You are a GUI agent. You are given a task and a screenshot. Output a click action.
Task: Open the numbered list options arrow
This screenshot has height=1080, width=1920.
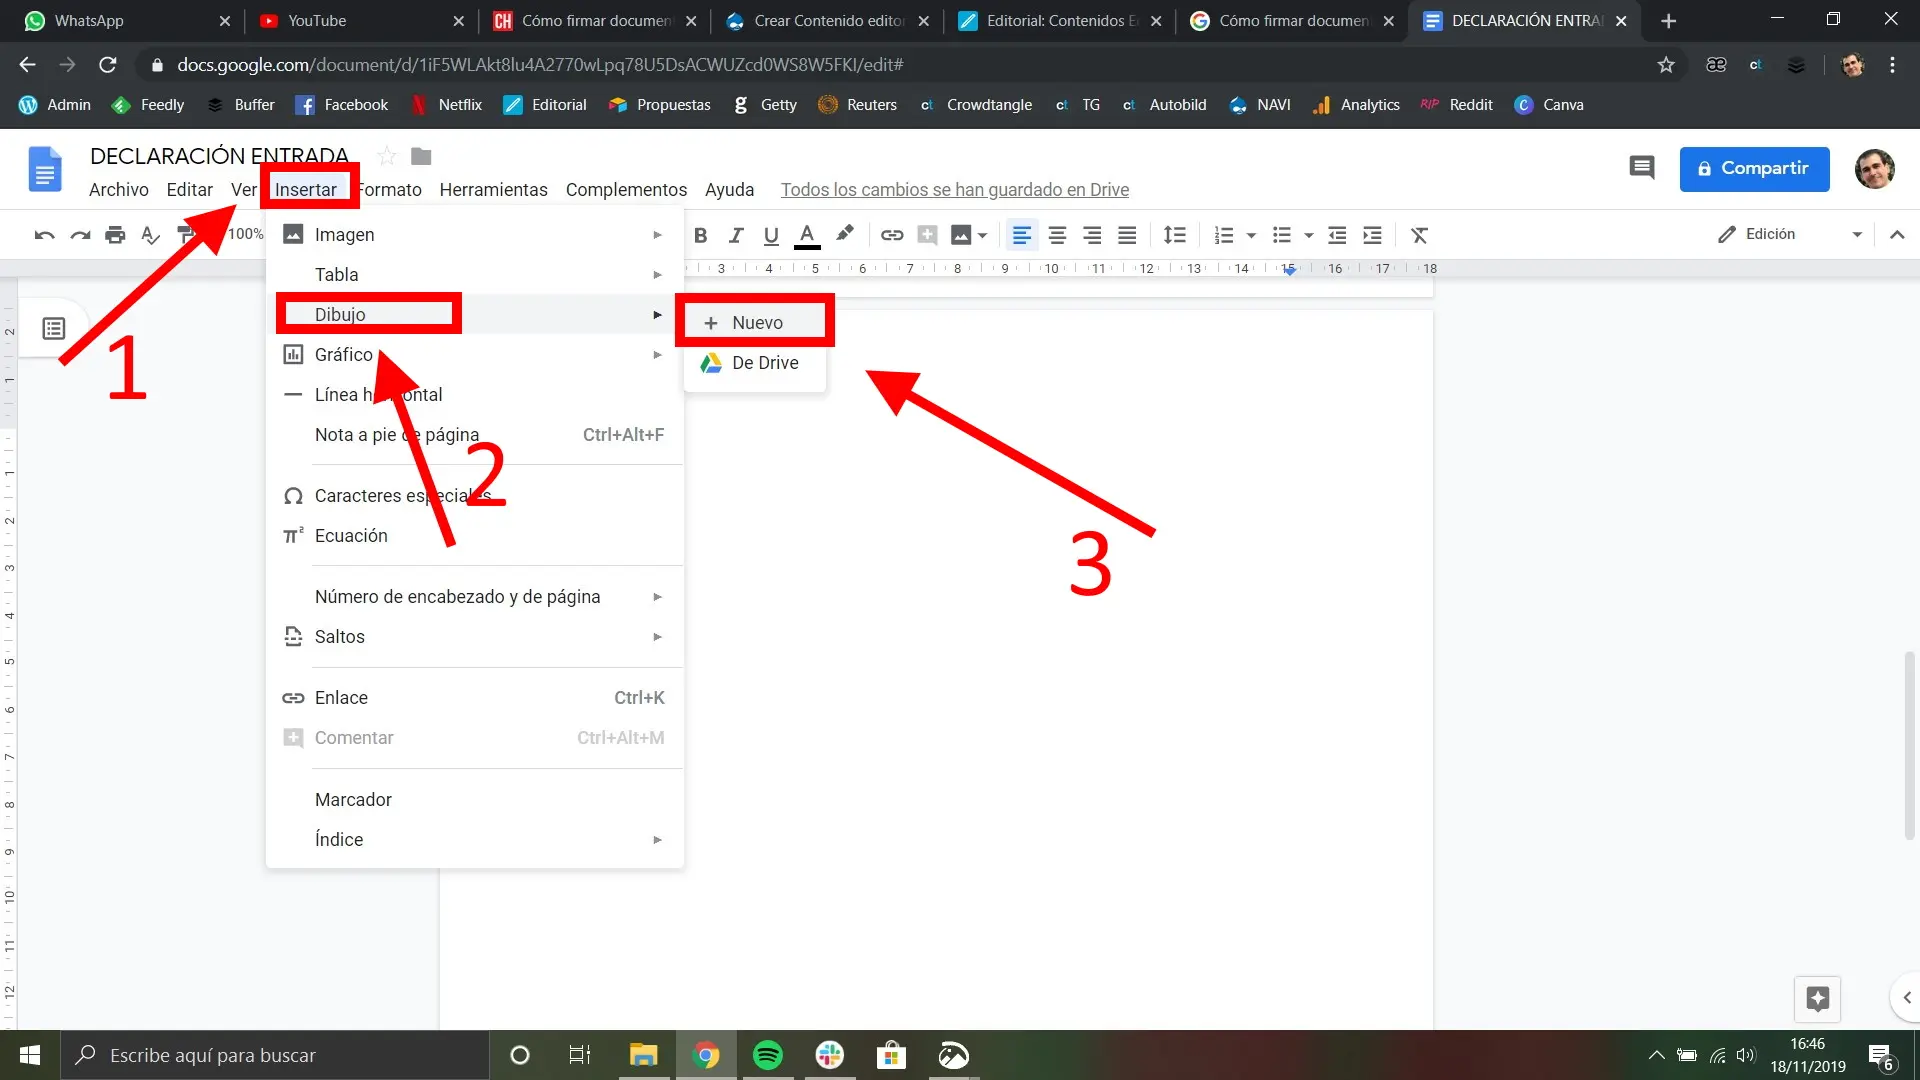tap(1251, 235)
